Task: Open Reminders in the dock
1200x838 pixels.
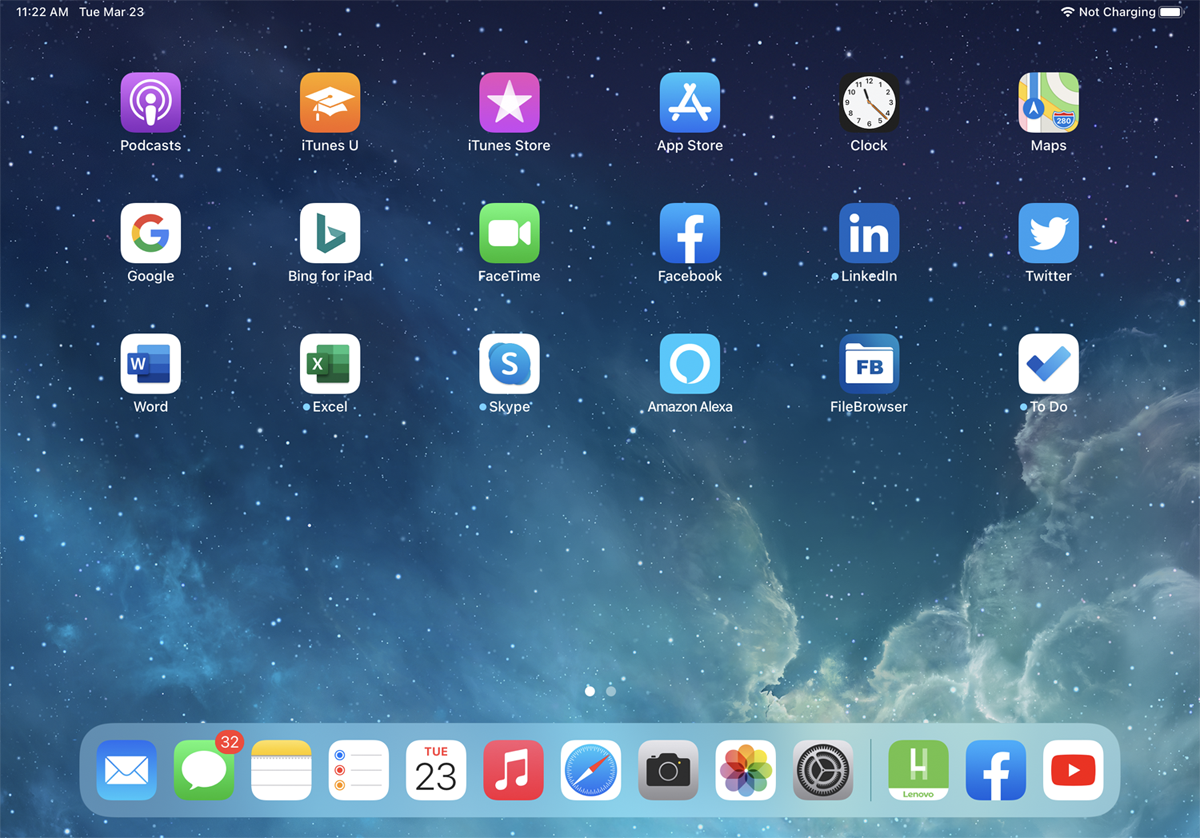Action: tap(359, 770)
